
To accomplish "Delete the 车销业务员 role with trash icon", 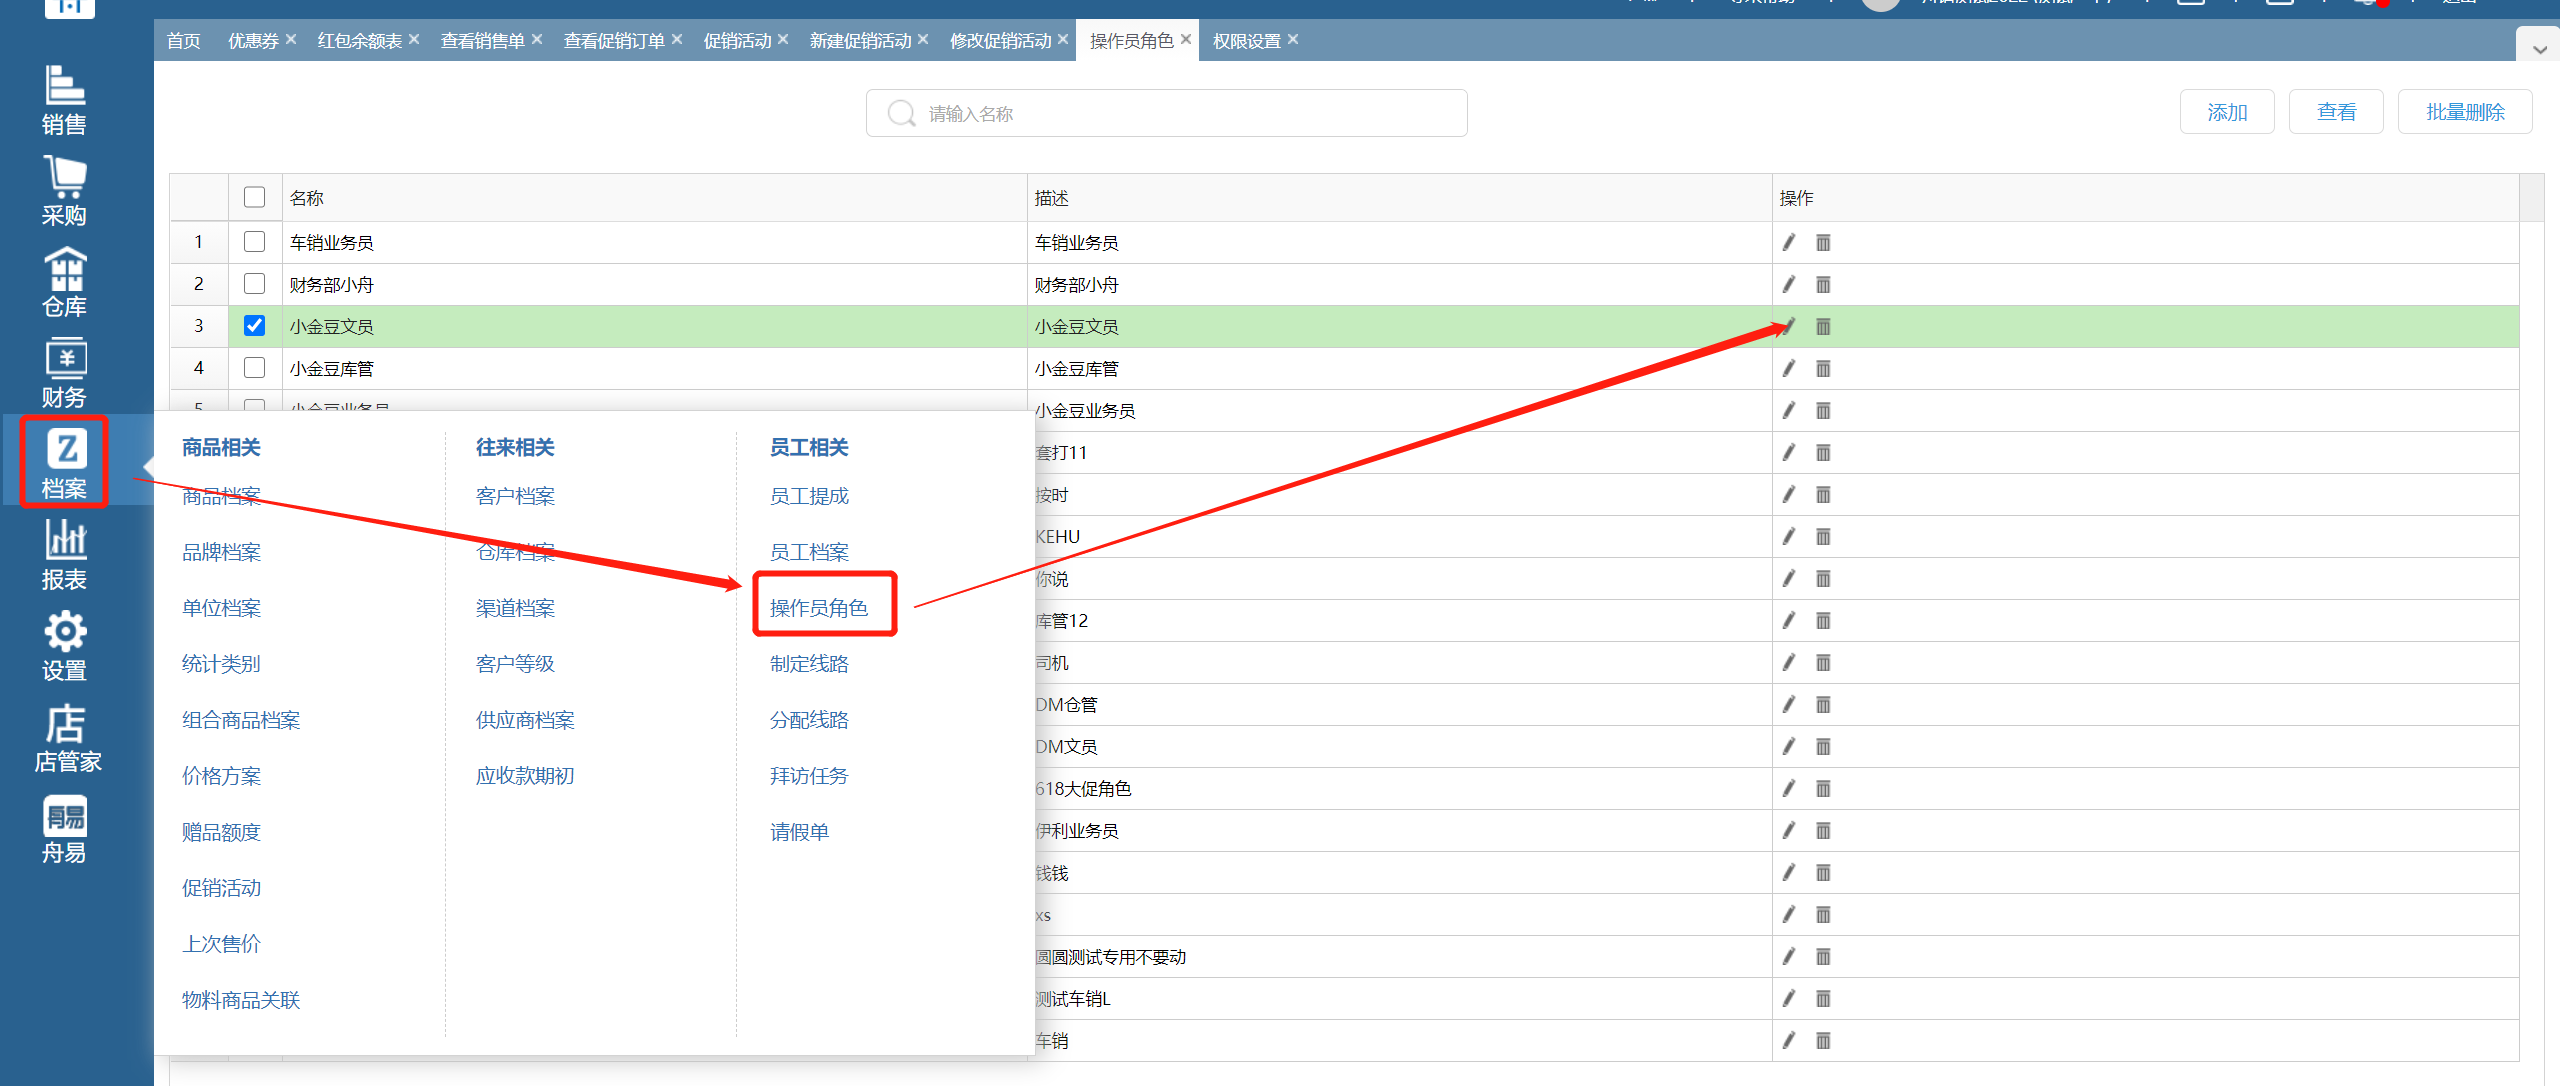I will point(1823,243).
